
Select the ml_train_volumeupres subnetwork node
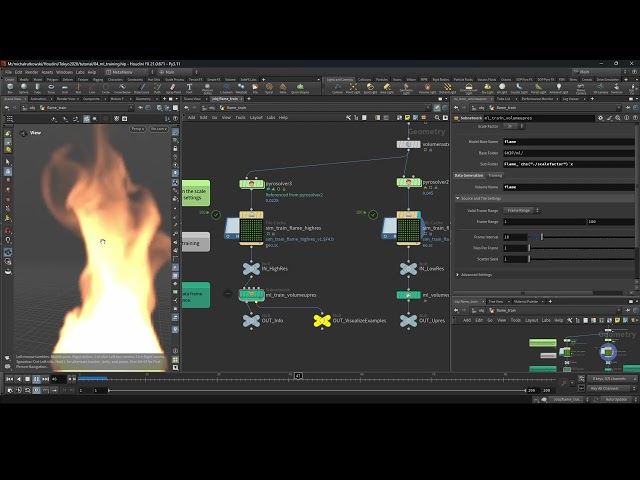251,295
